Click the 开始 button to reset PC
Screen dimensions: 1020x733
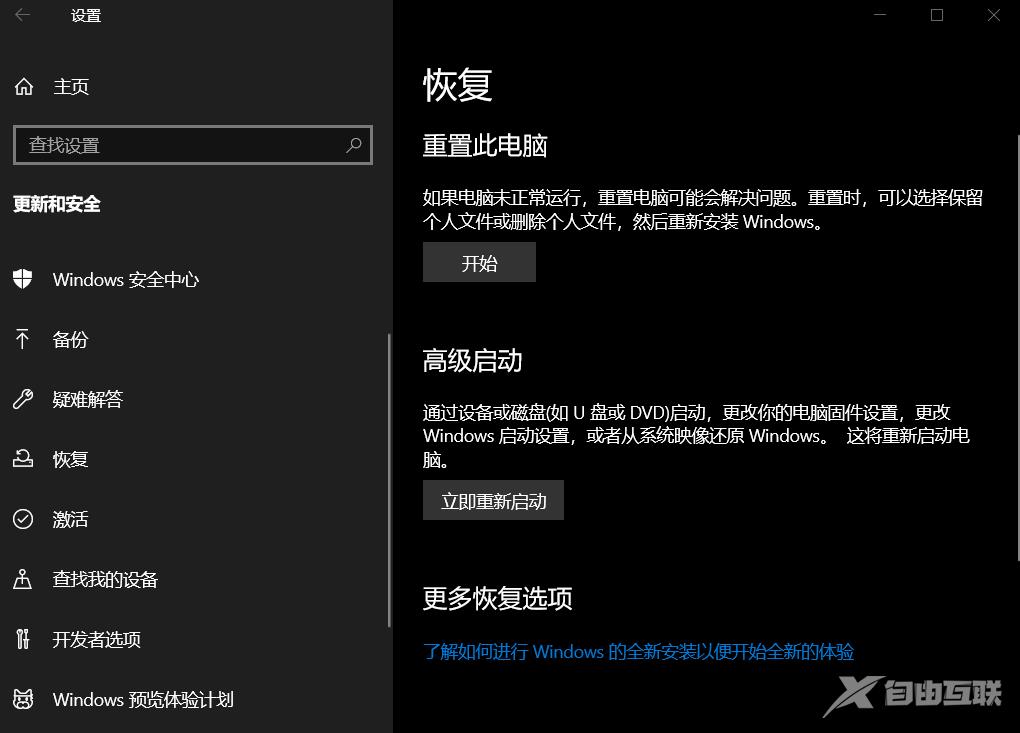click(479, 262)
